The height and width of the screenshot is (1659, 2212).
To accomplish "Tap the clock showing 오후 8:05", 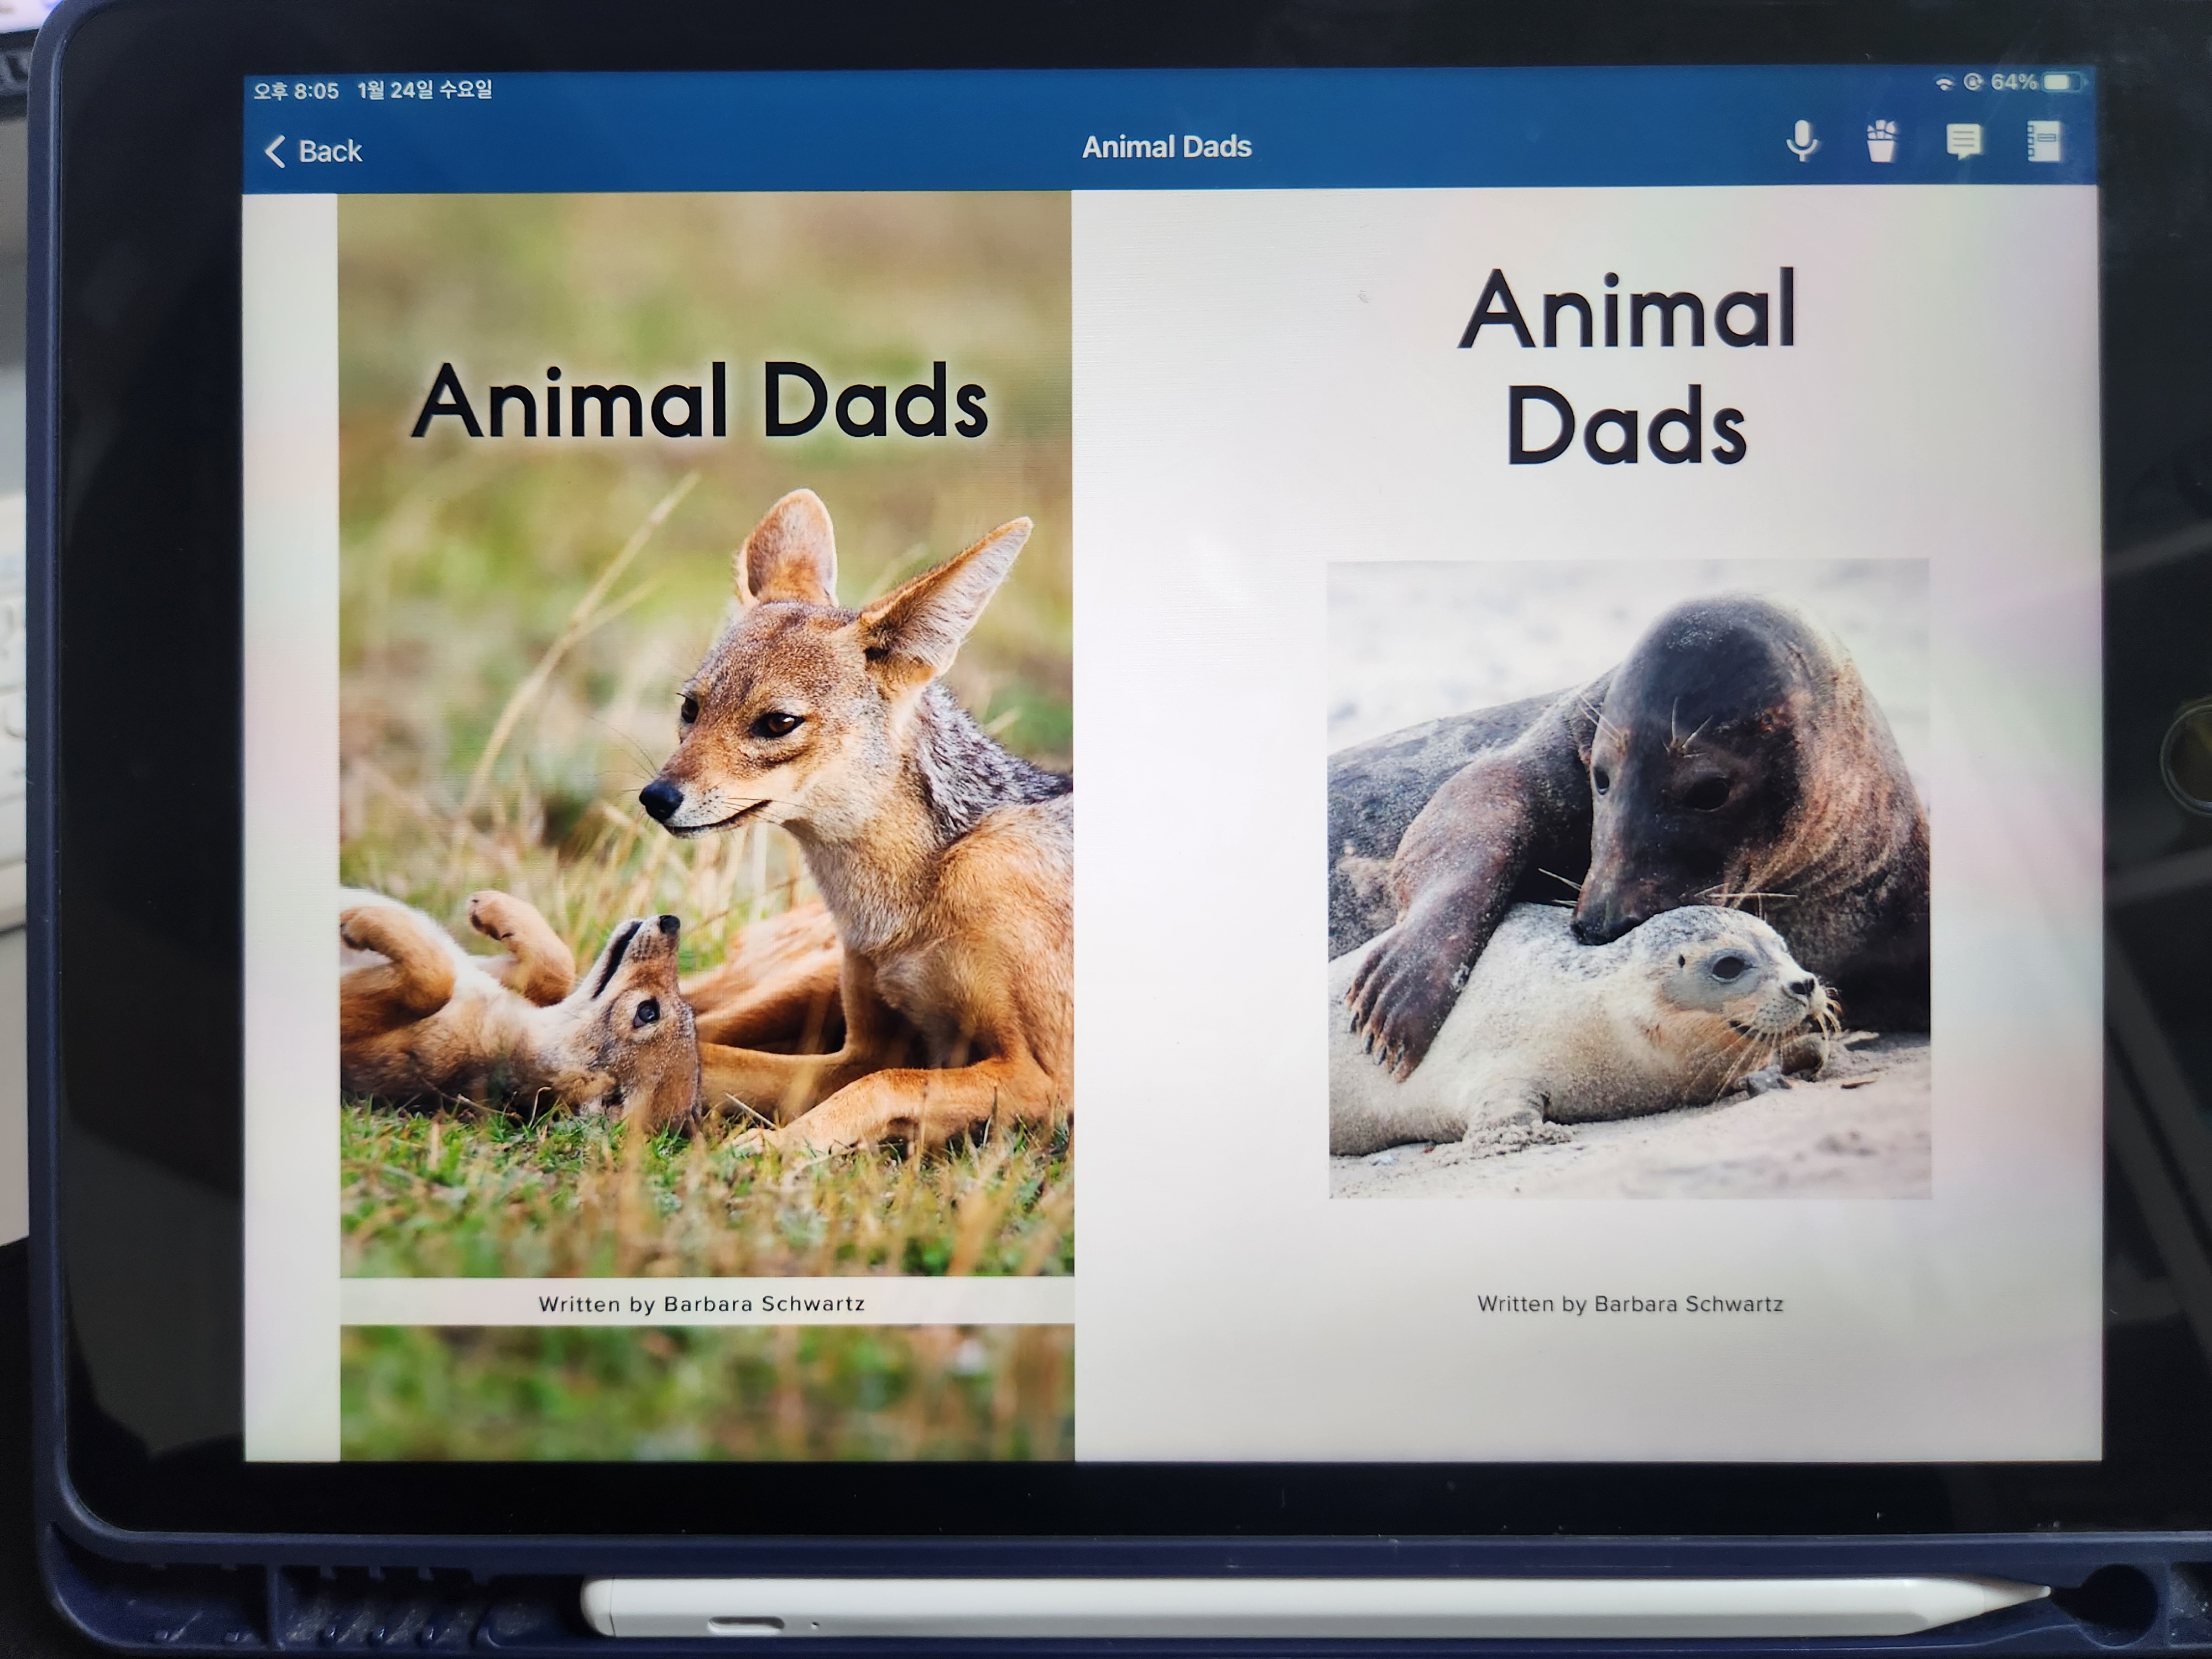I will pos(296,91).
